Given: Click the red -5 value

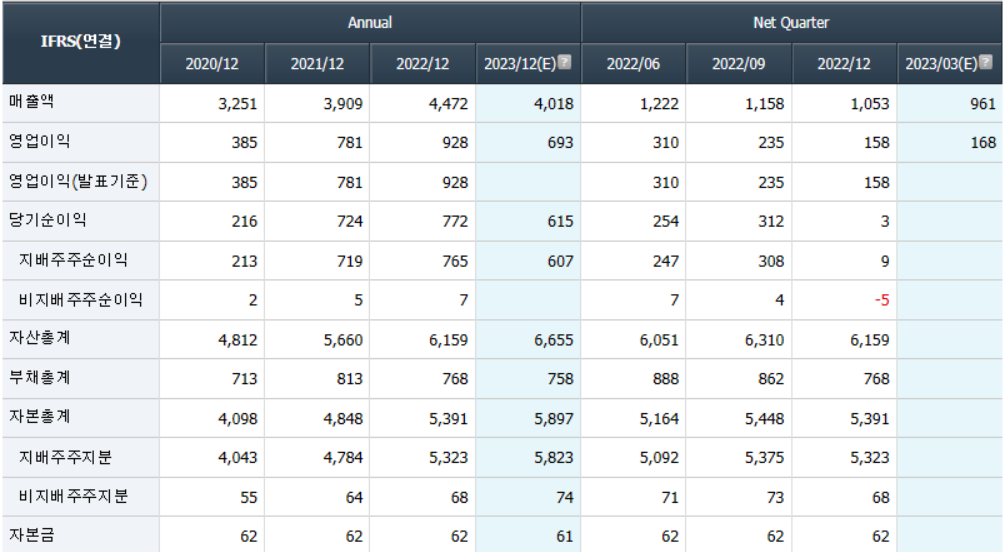Looking at the screenshot, I should coord(882,300).
